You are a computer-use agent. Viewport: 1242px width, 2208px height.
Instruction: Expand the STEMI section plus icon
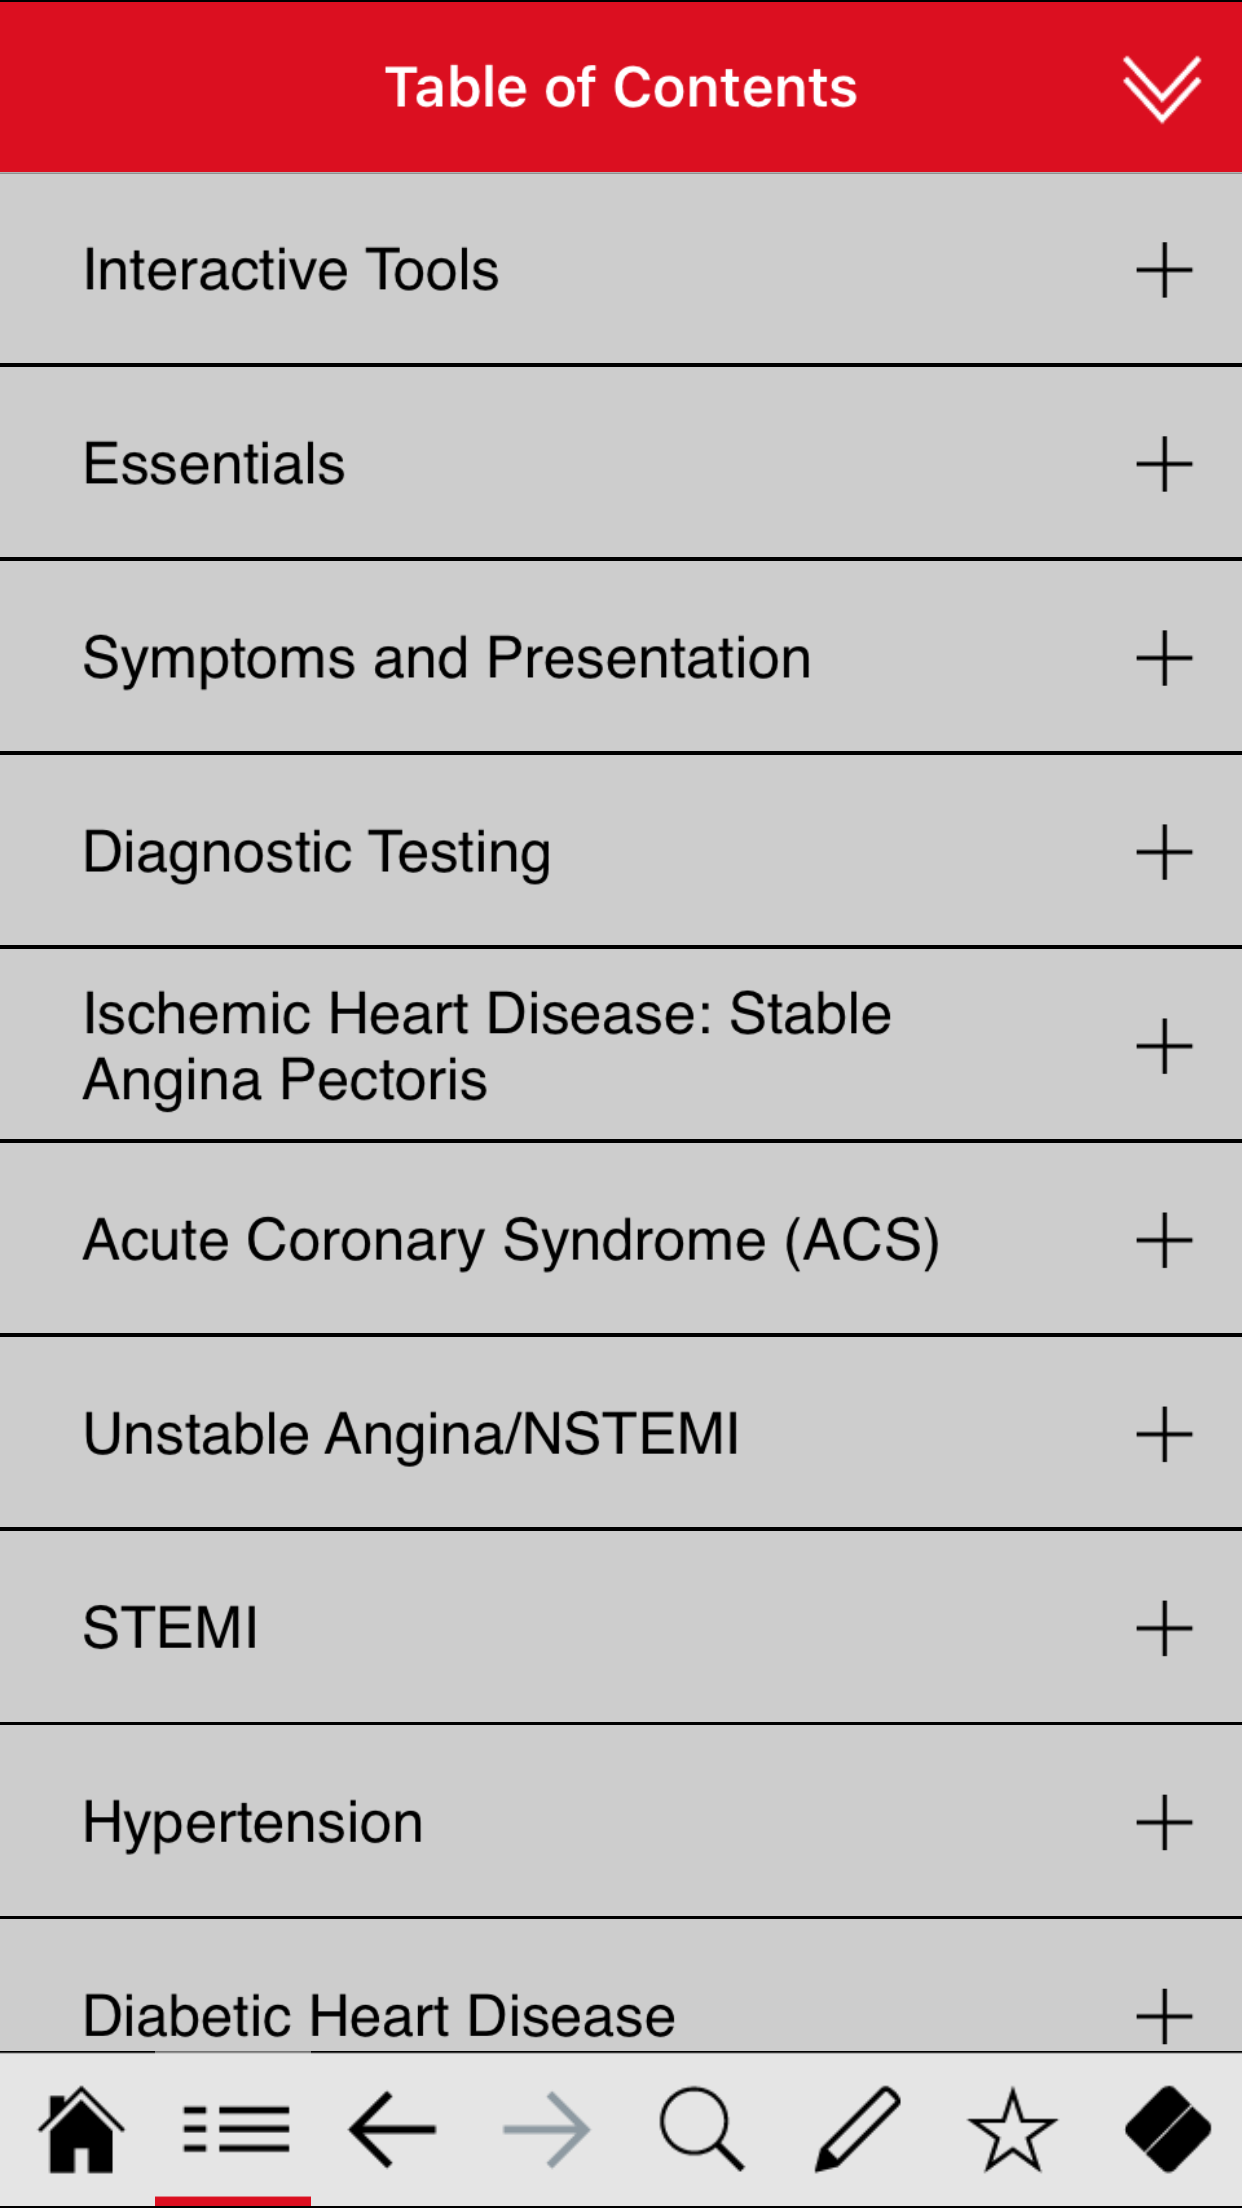point(1164,1628)
